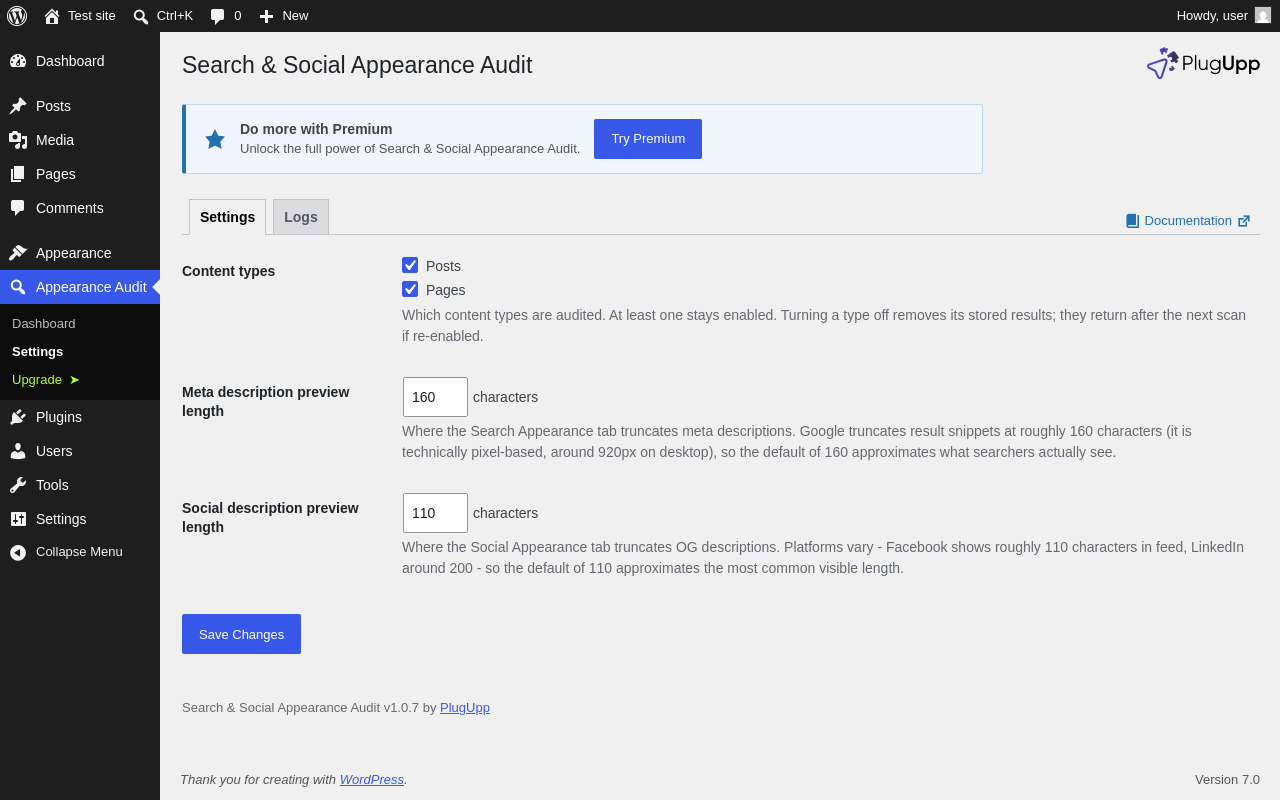Click the Documentation book icon
The image size is (1280, 800).
tap(1132, 221)
